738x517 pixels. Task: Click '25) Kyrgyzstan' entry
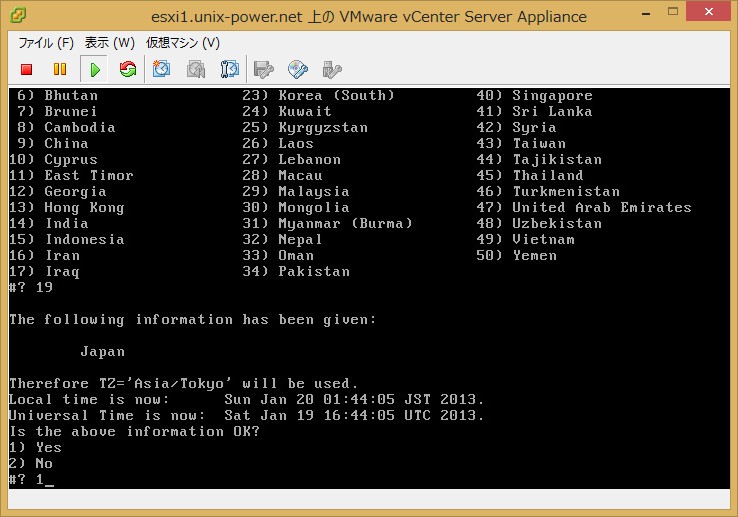[x=305, y=127]
